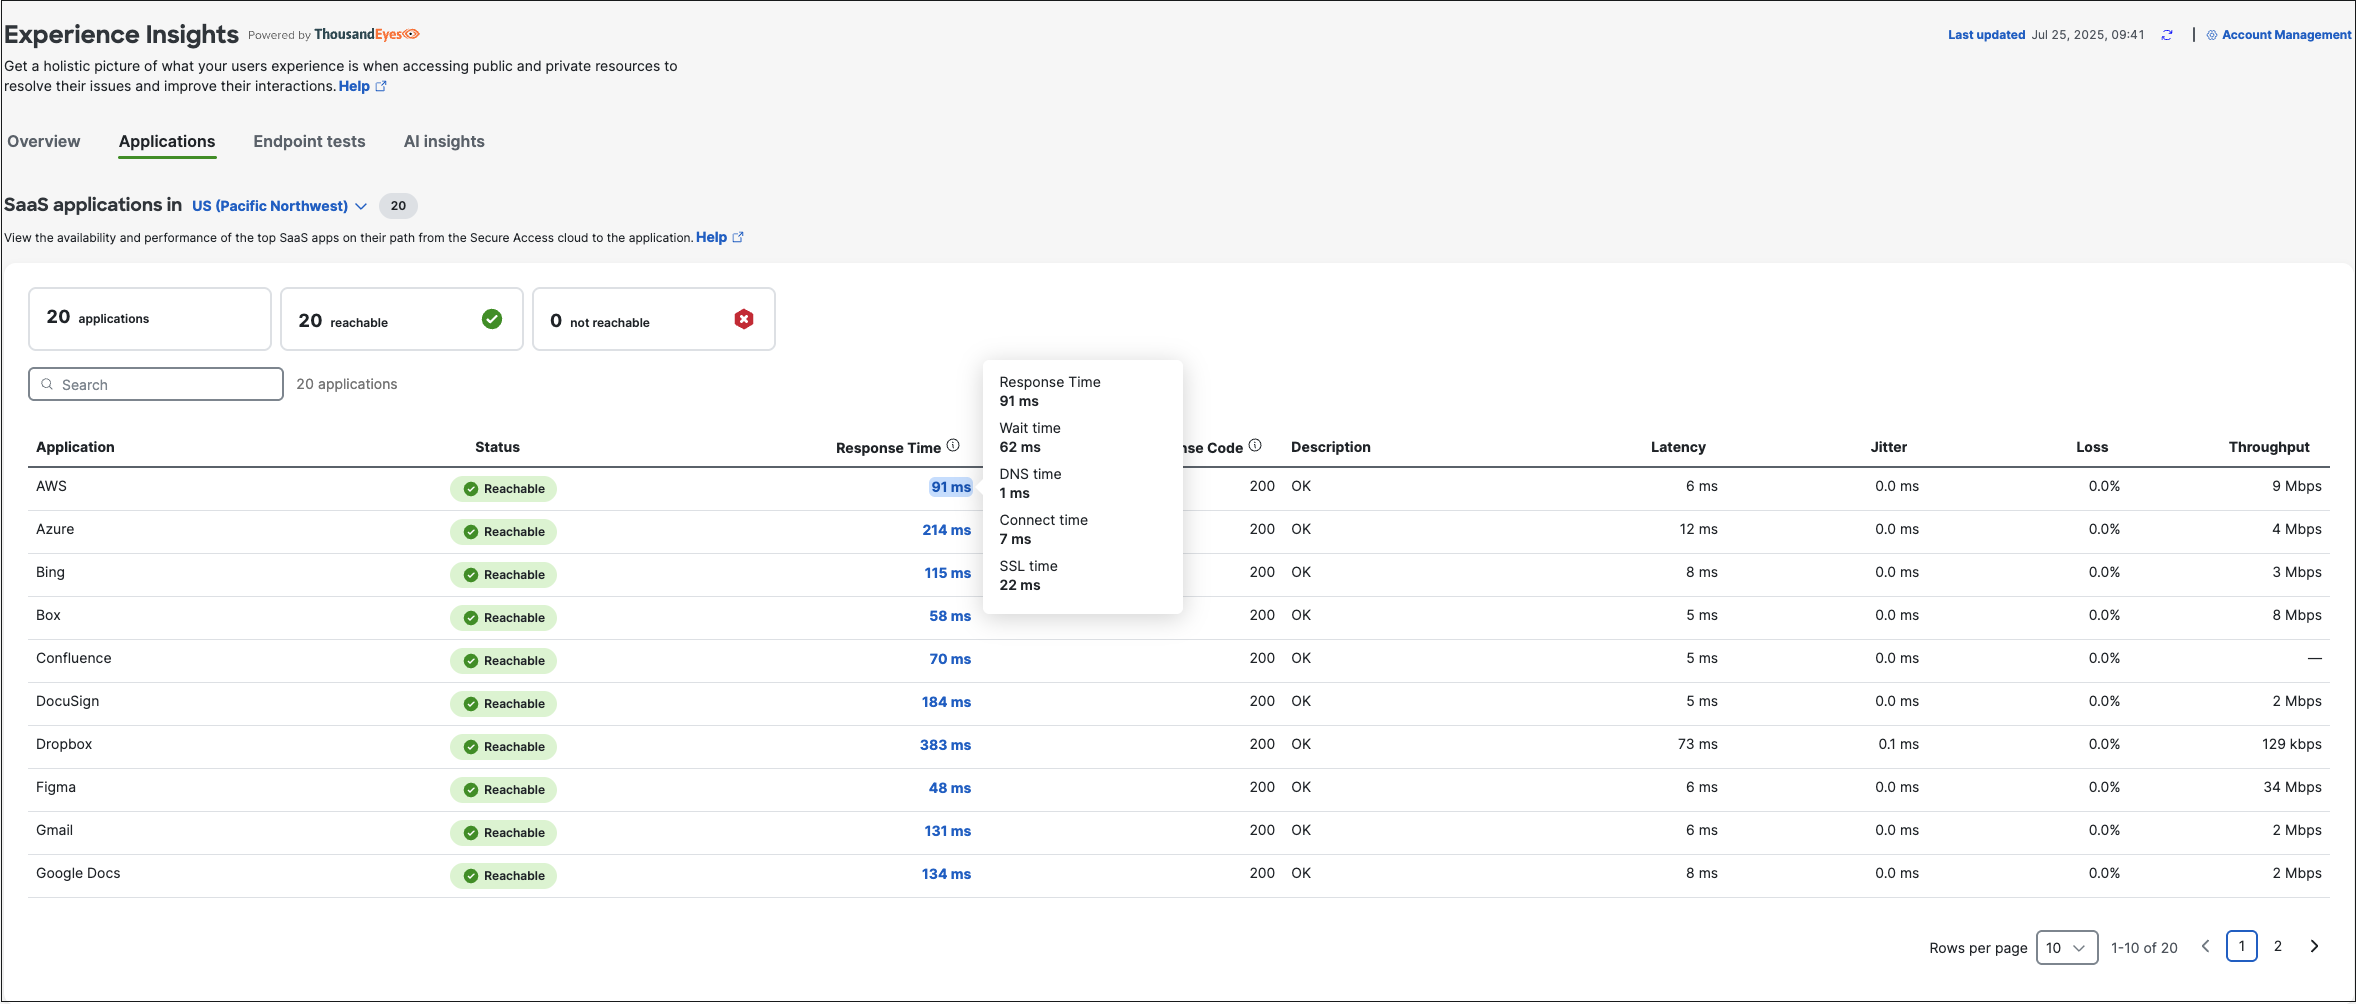Click the Reachable badge for Figma
The width and height of the screenshot is (2356, 1004).
(503, 790)
